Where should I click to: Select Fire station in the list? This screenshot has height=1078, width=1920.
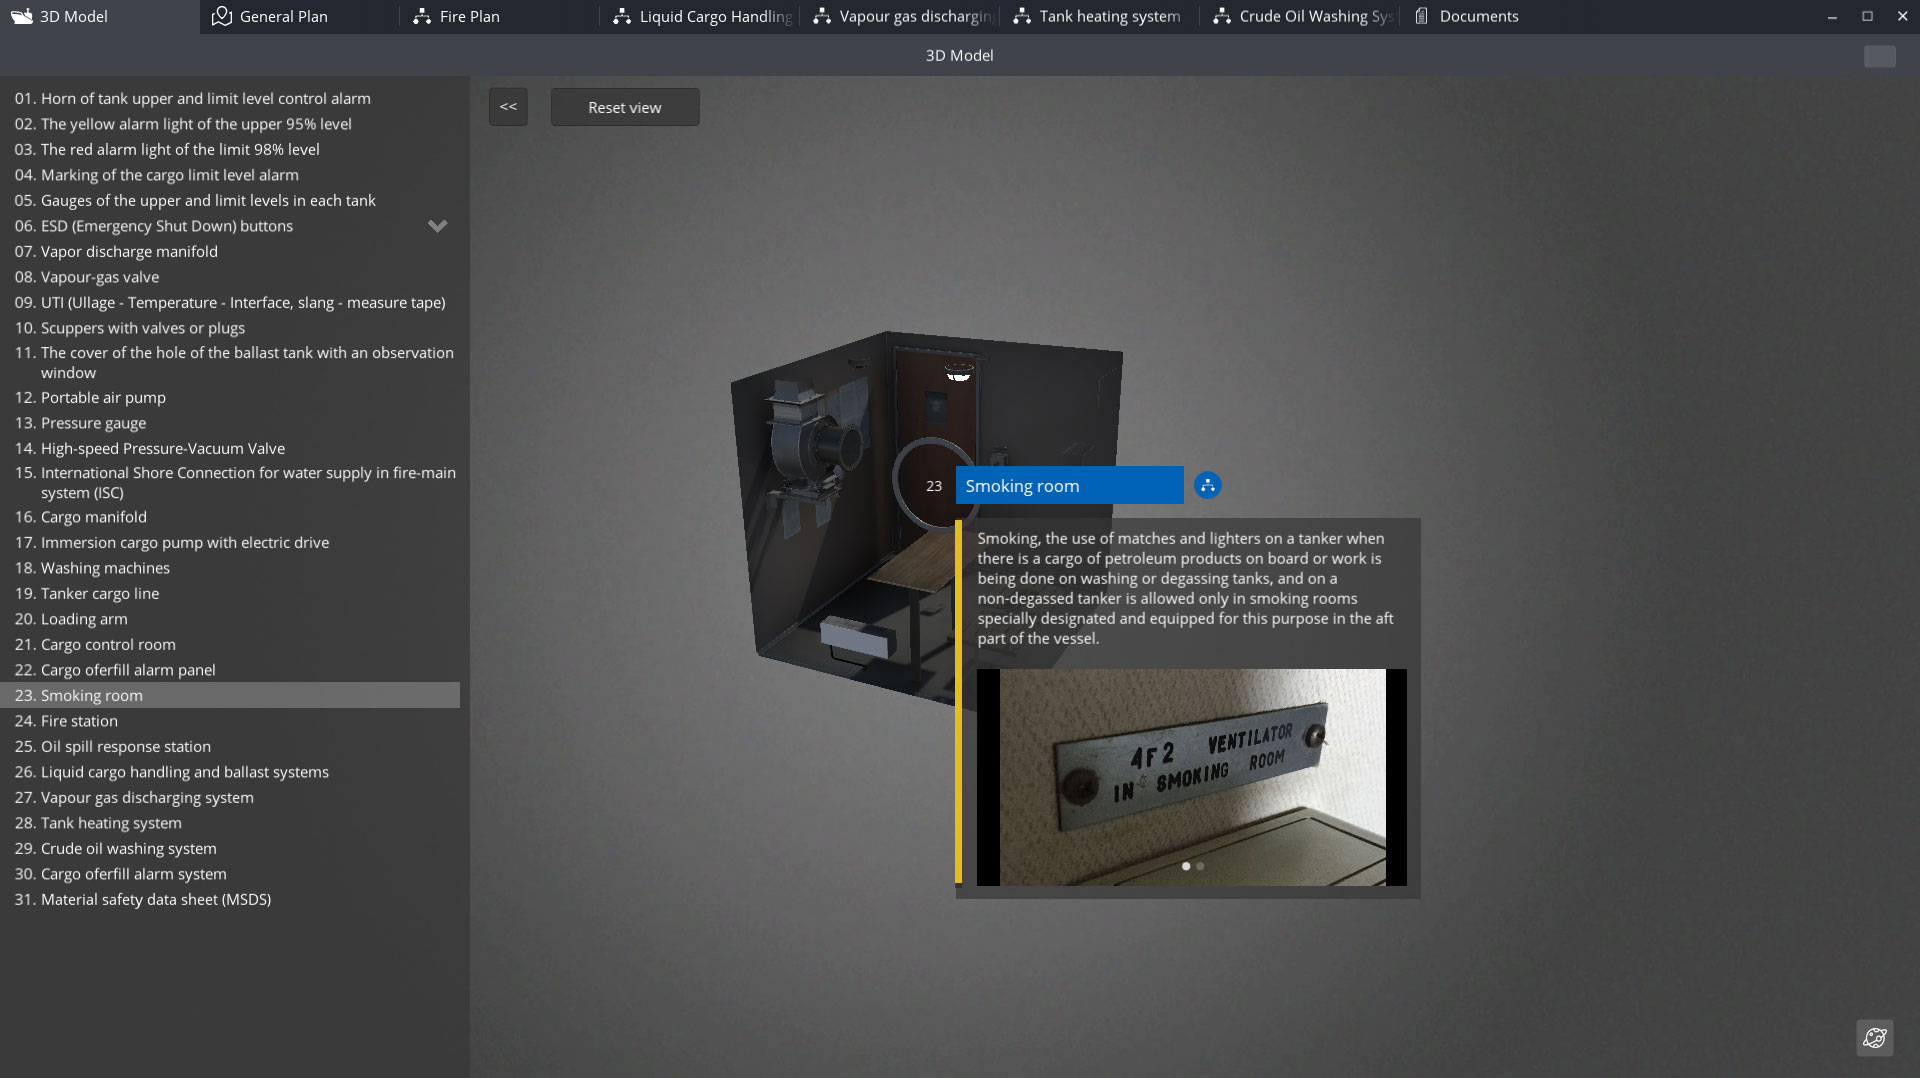pyautogui.click(x=79, y=721)
